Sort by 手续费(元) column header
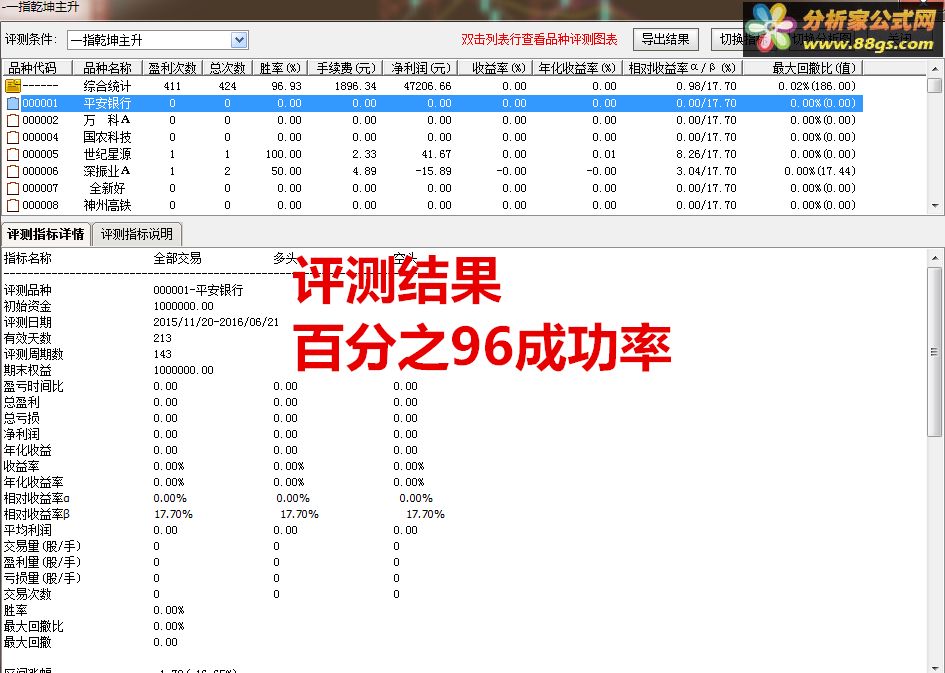945x673 pixels. click(346, 68)
